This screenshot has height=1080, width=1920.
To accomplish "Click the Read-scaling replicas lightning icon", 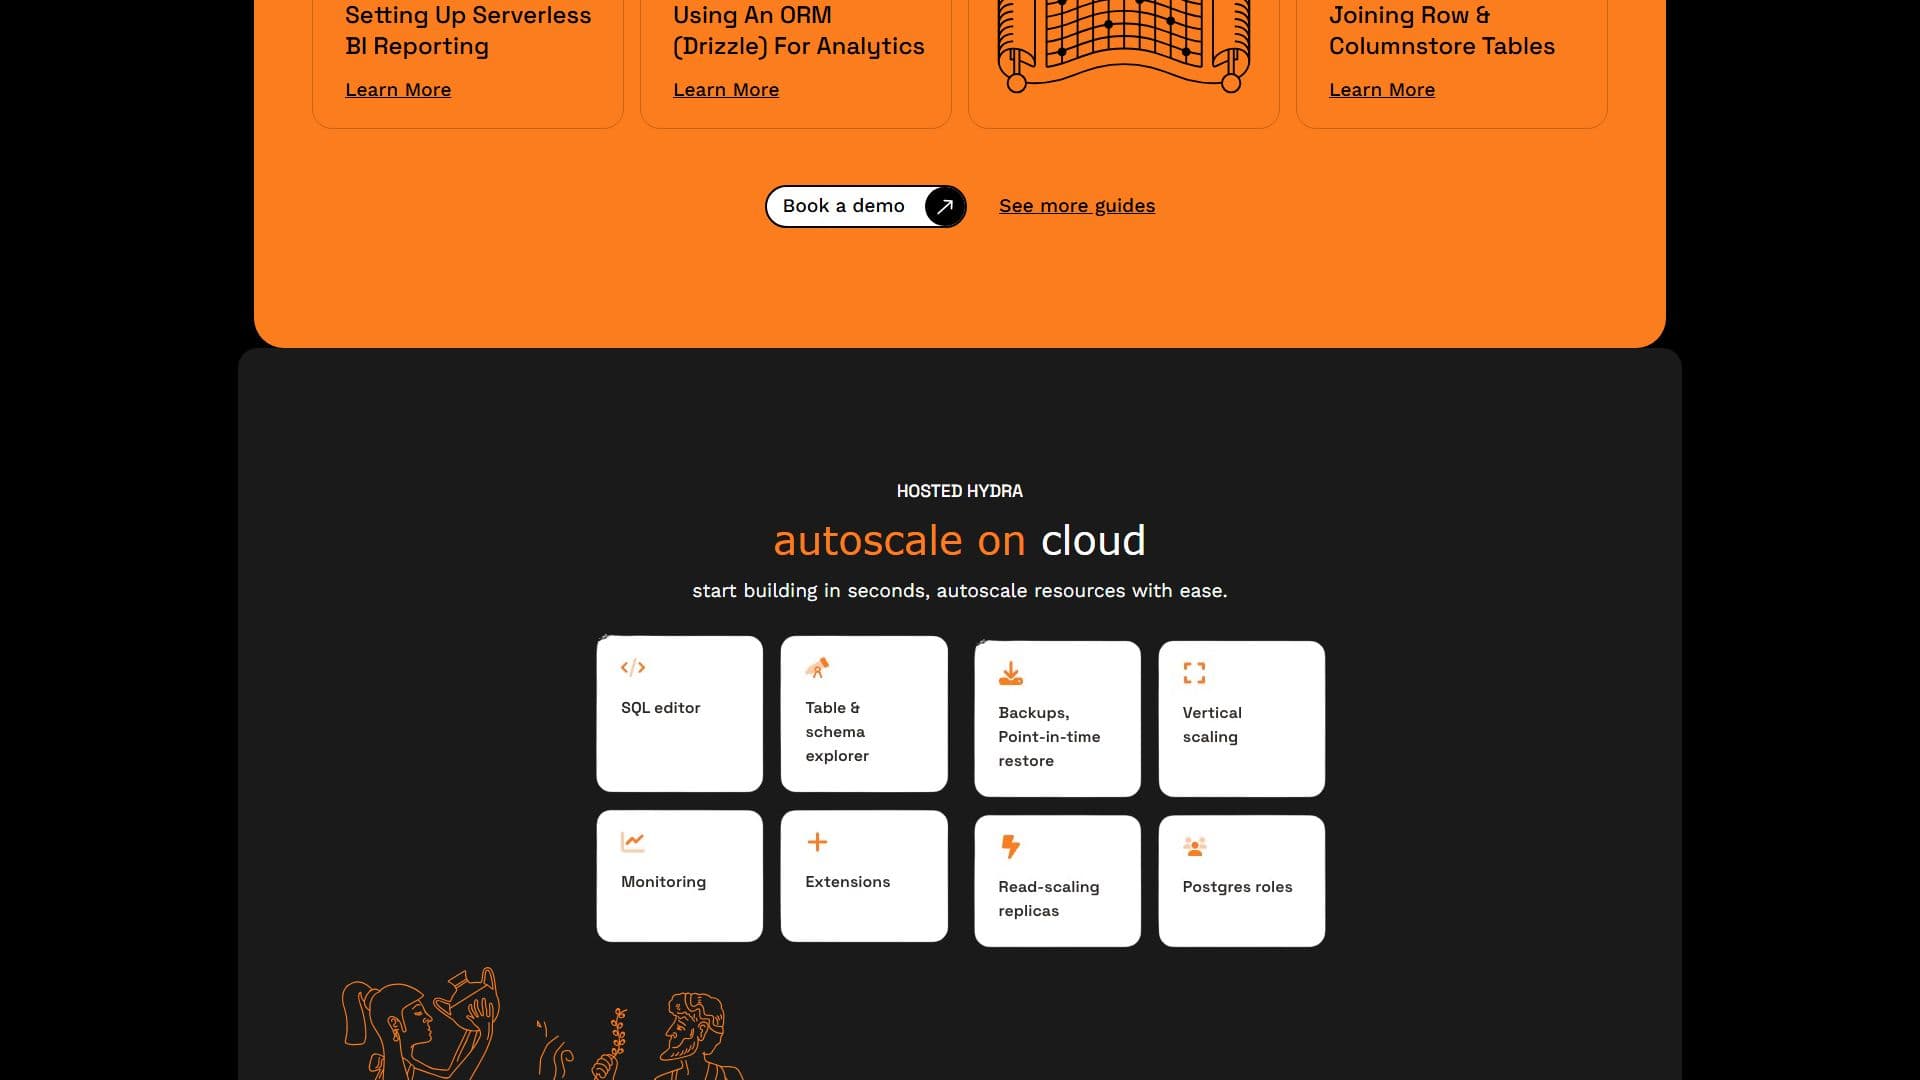I will click(x=1010, y=847).
